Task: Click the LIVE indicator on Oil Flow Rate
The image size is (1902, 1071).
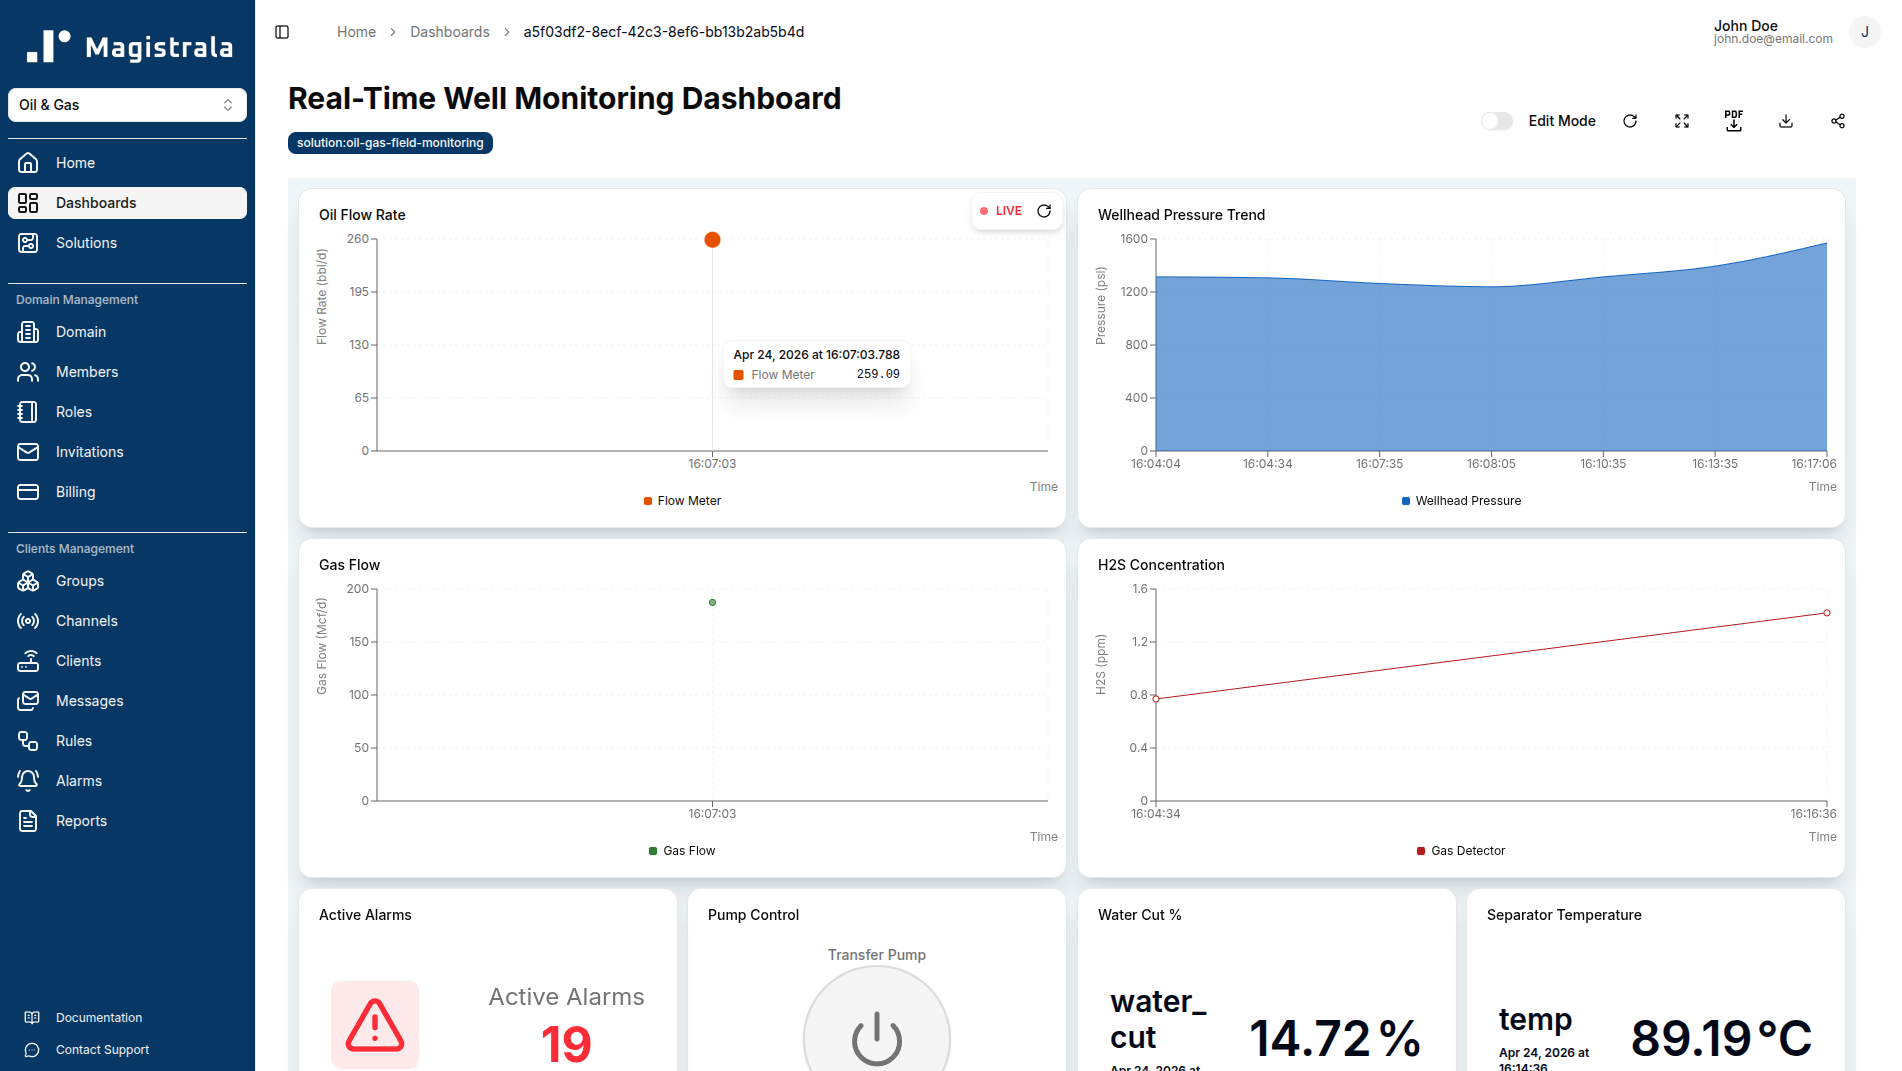Action: coord(1001,211)
